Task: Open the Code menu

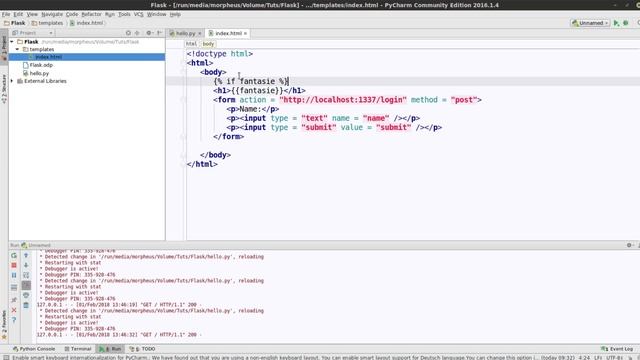Action: pyautogui.click(x=72, y=14)
